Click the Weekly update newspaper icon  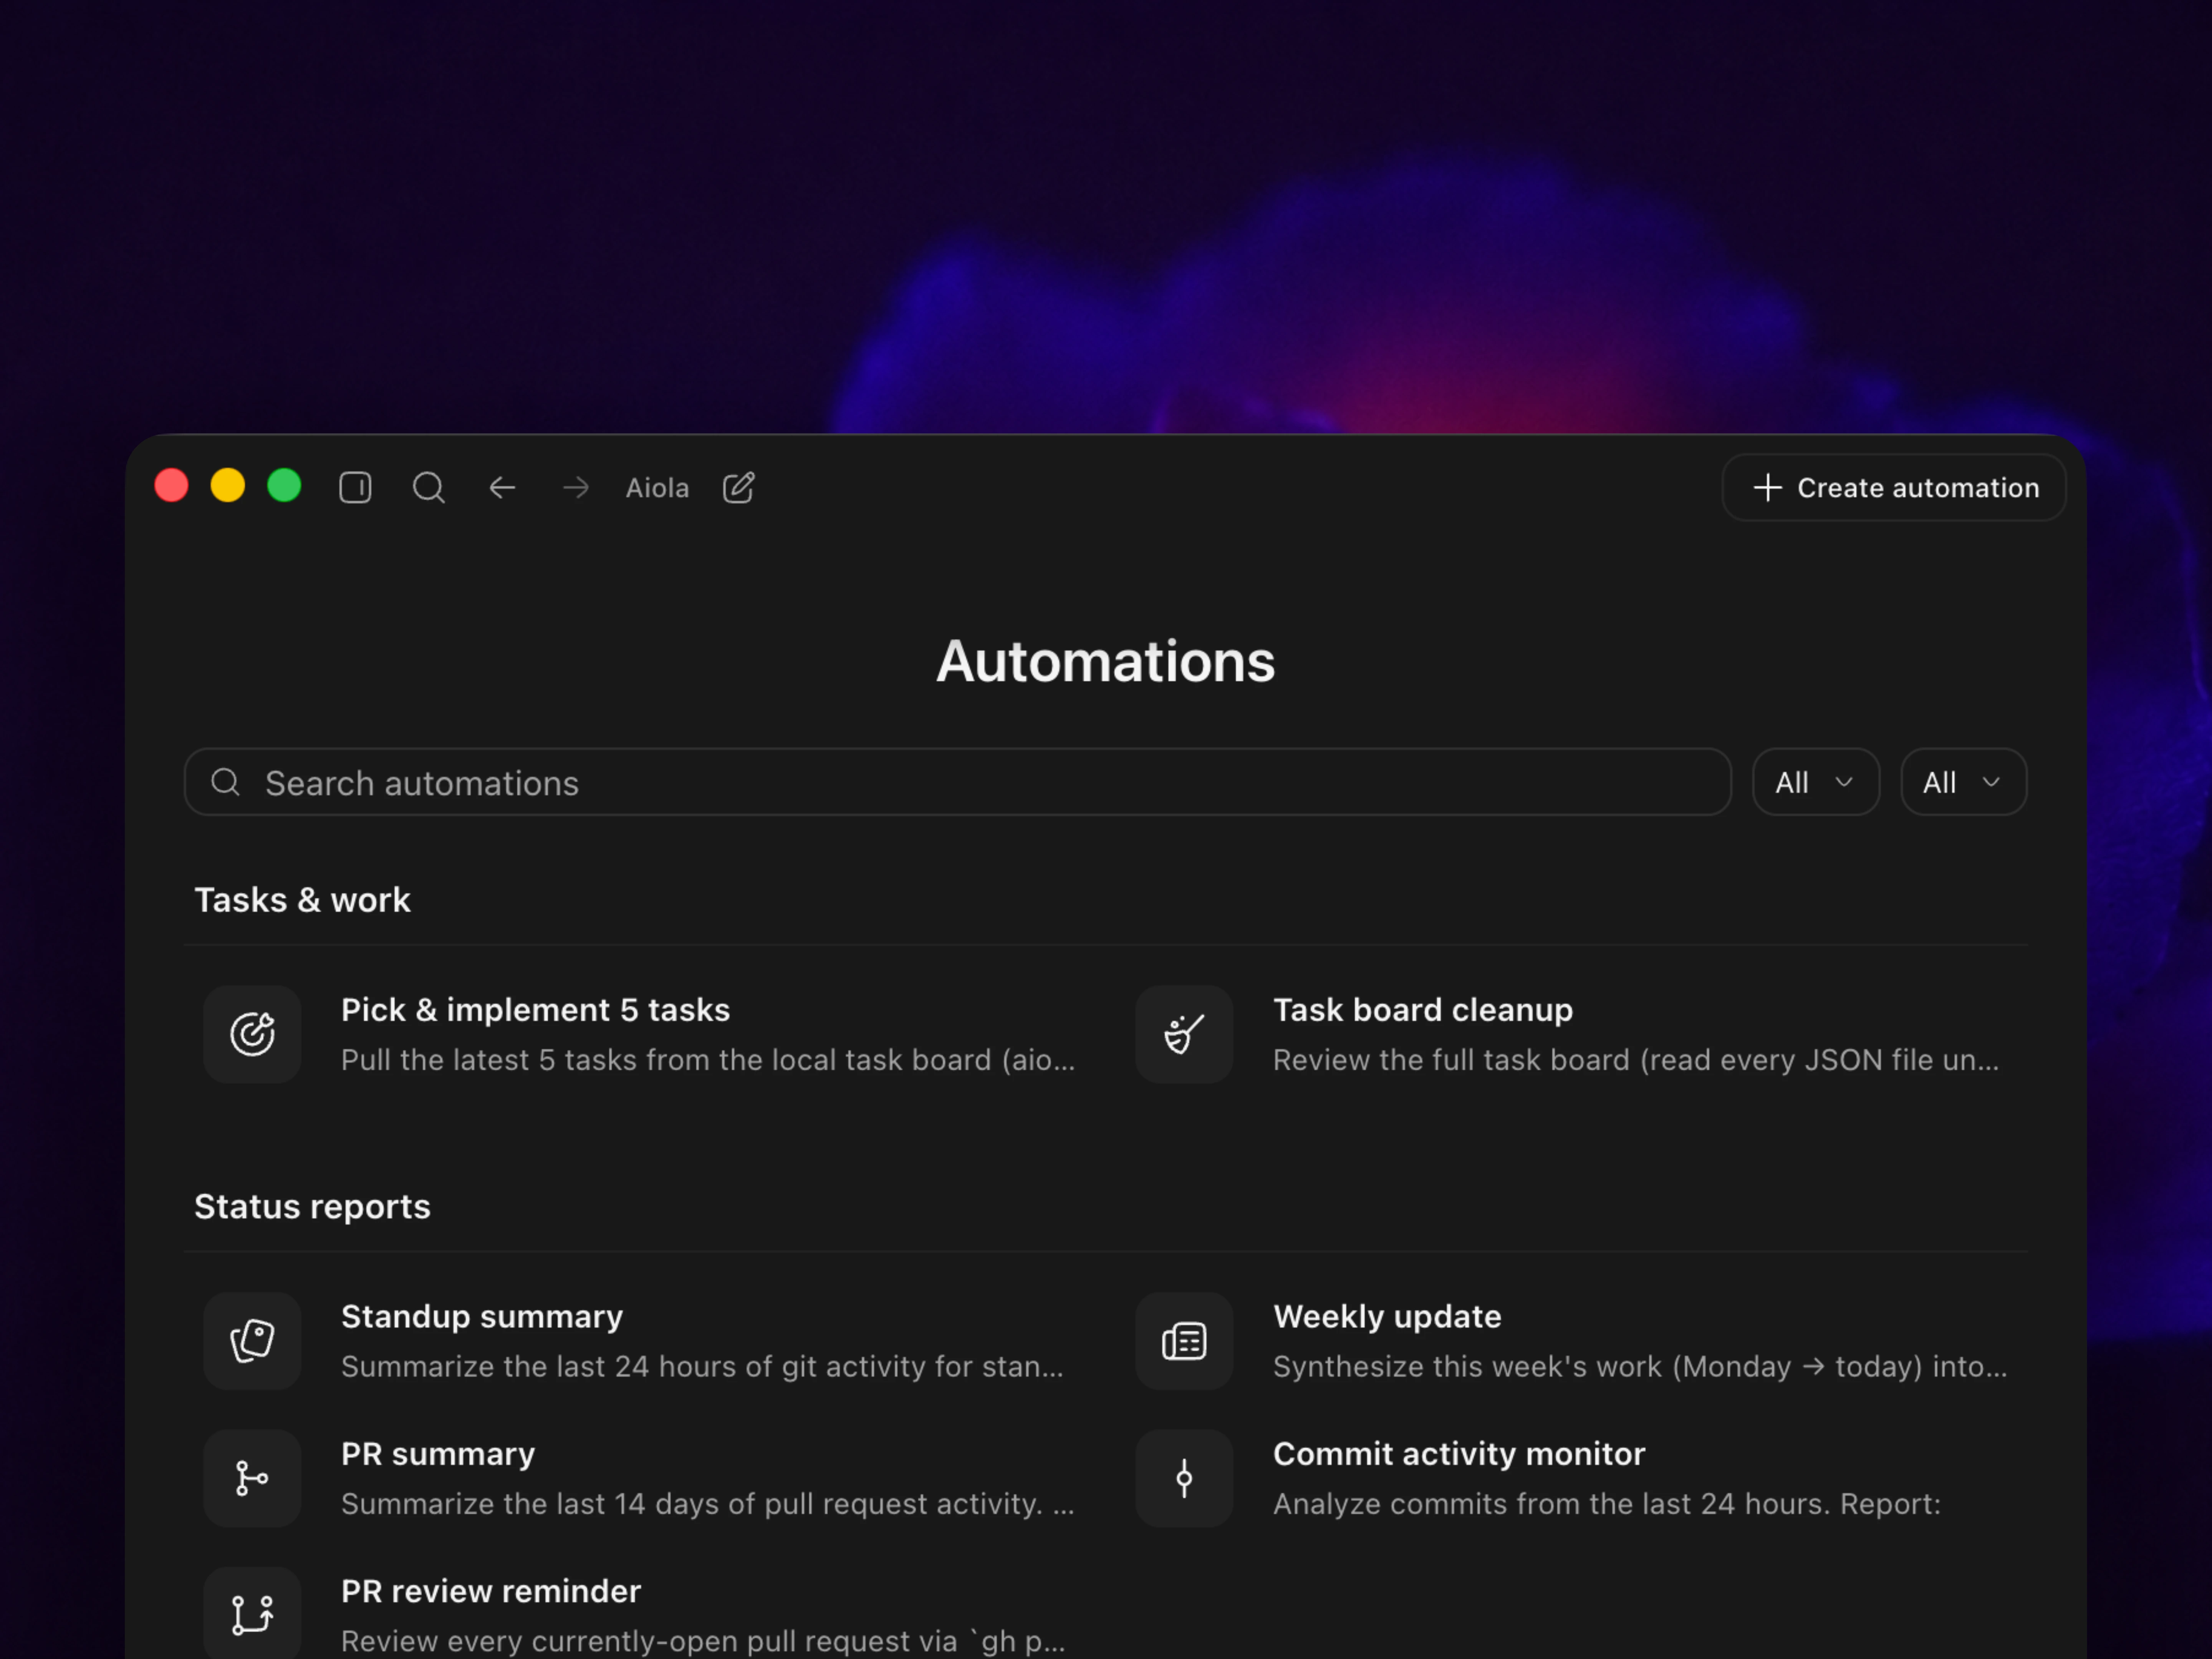pyautogui.click(x=1184, y=1341)
